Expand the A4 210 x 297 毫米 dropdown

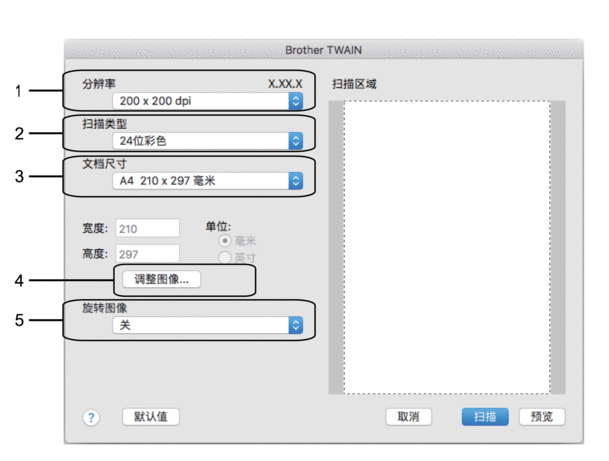[200, 181]
